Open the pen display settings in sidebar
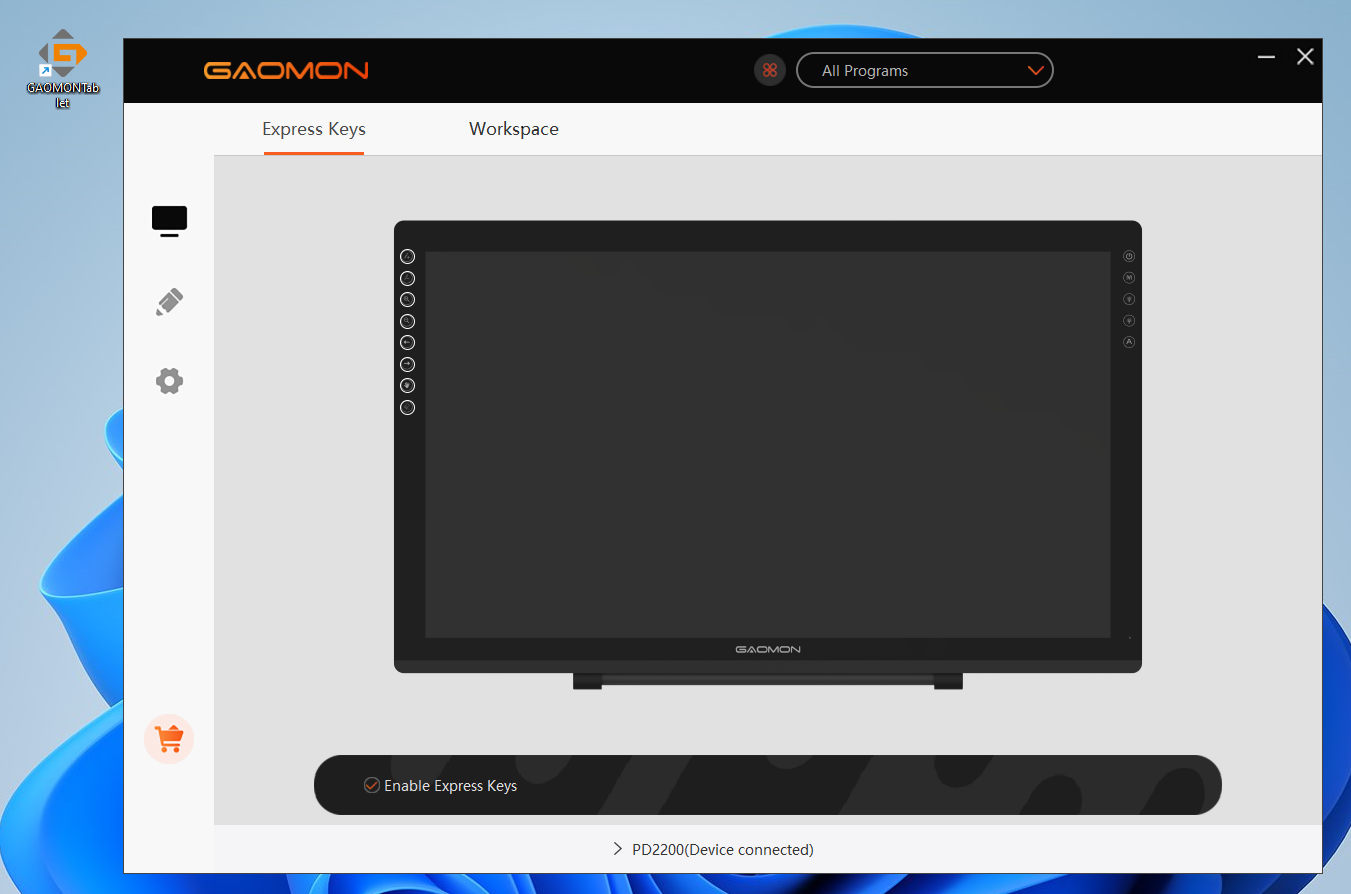This screenshot has height=894, width=1351. click(169, 220)
